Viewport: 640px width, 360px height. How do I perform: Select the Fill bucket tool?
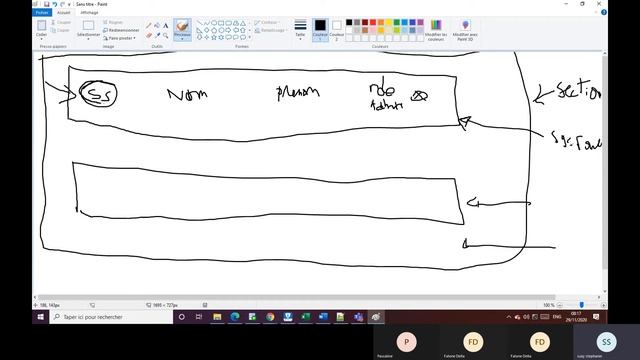(x=157, y=26)
